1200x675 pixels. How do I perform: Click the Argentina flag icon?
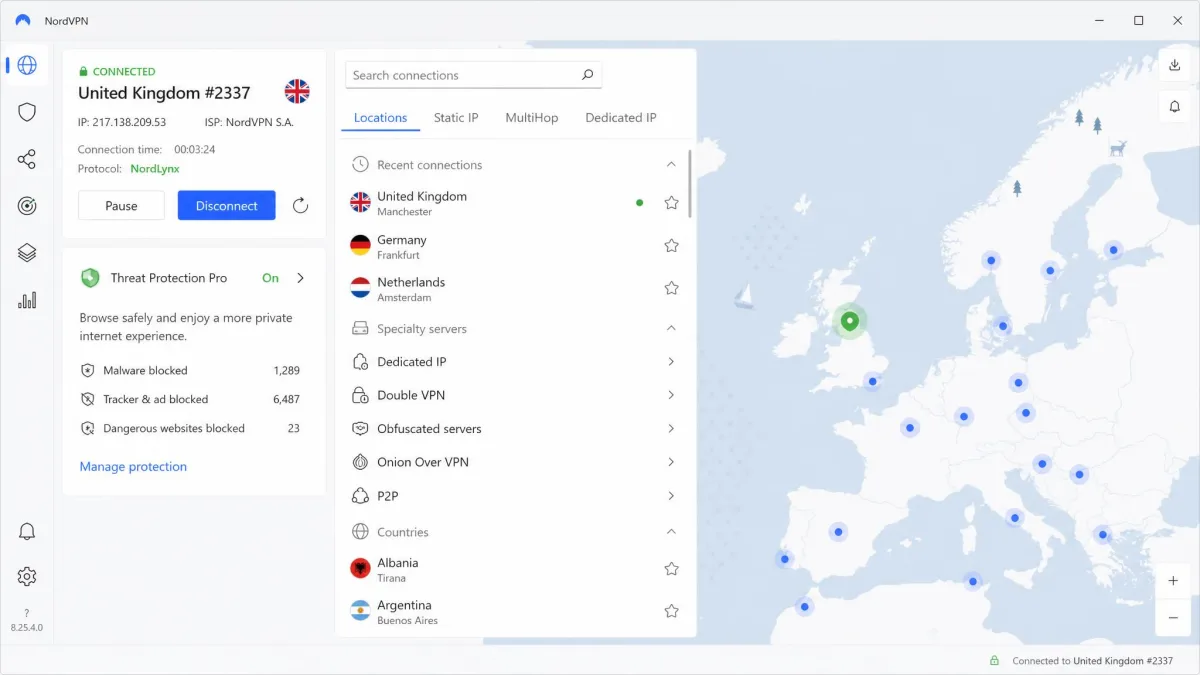point(360,611)
